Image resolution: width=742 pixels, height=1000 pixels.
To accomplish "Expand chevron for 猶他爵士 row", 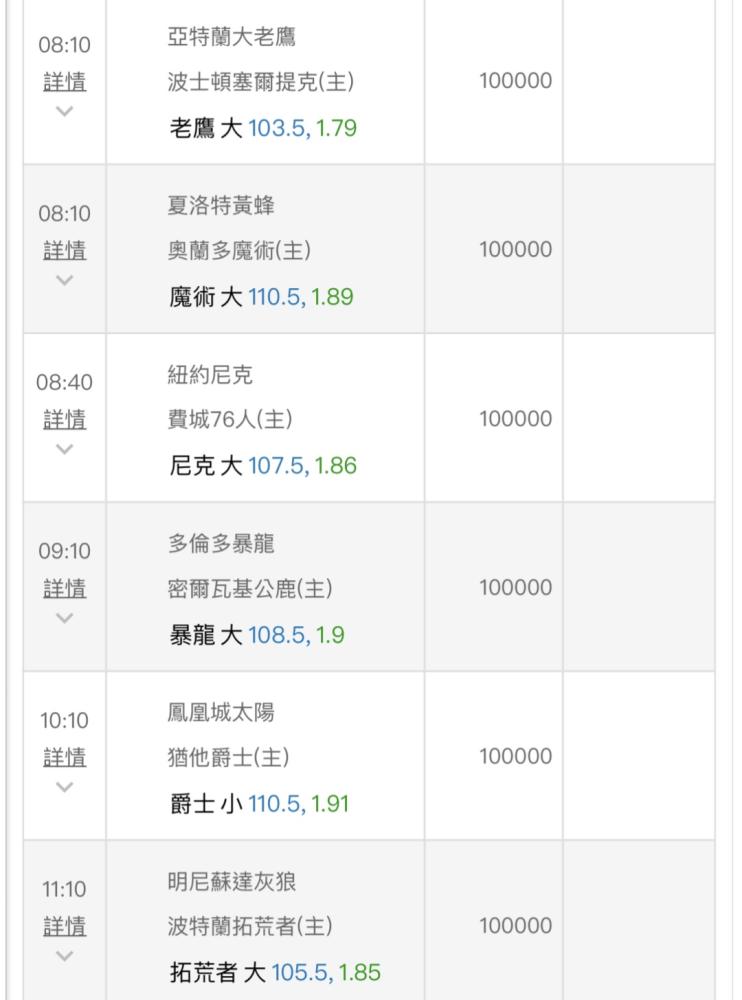I will (64, 788).
